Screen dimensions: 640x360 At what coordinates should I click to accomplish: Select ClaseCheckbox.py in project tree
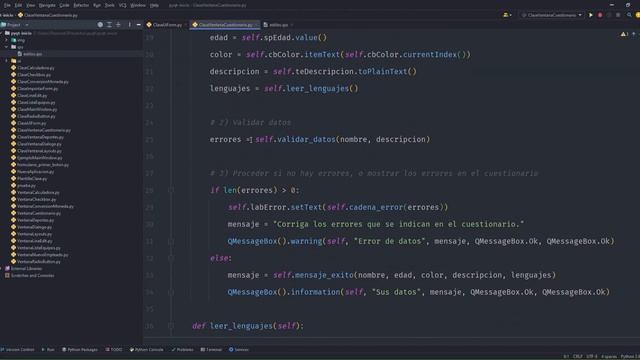(x=31, y=75)
